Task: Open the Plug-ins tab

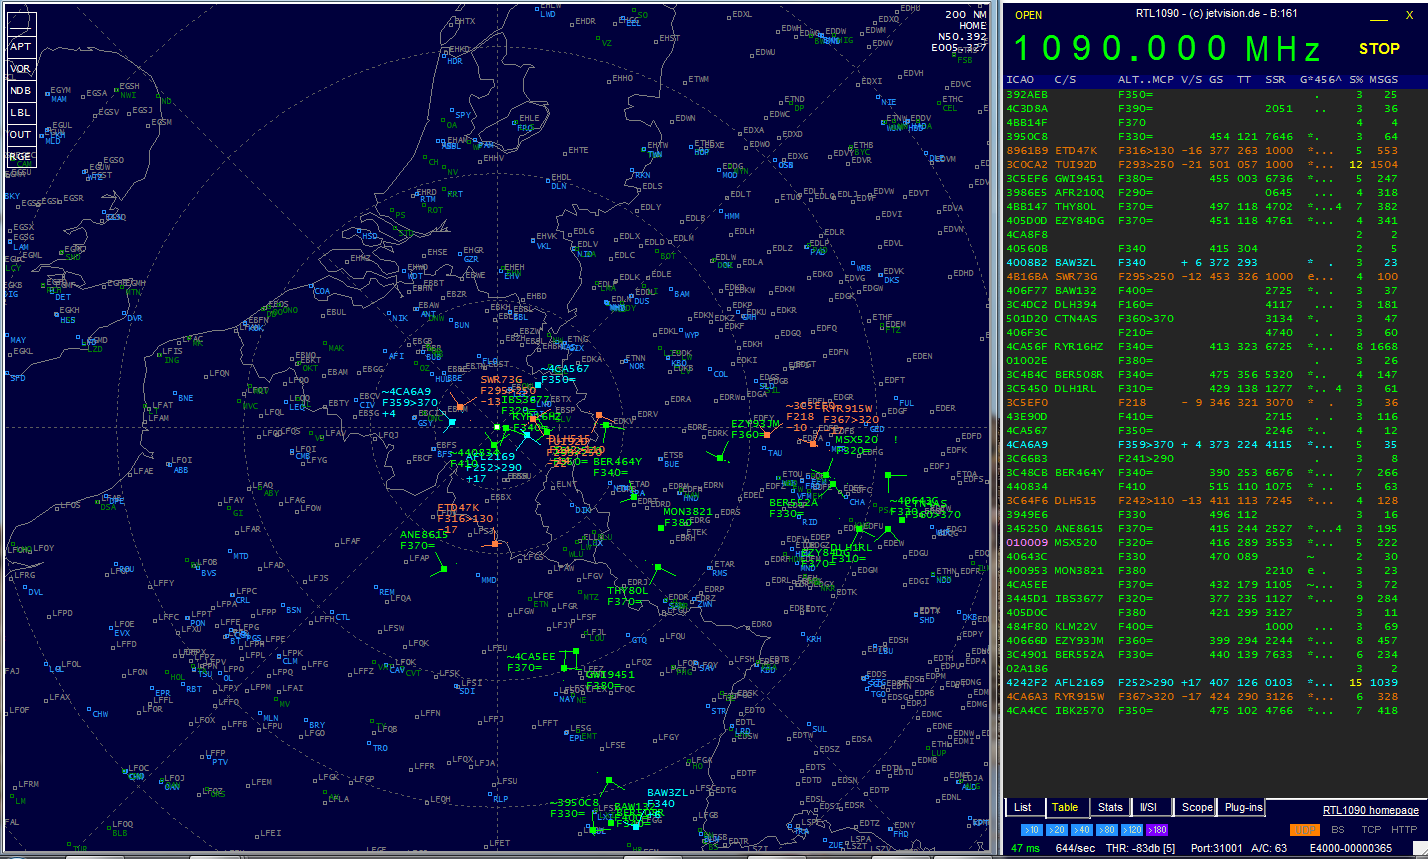Action: point(1243,808)
